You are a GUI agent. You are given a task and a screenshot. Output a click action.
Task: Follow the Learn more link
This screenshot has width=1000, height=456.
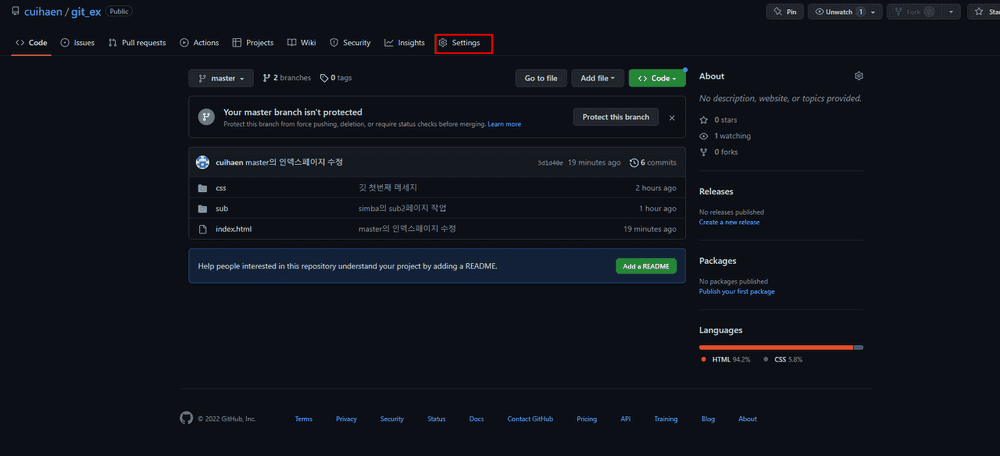click(504, 124)
